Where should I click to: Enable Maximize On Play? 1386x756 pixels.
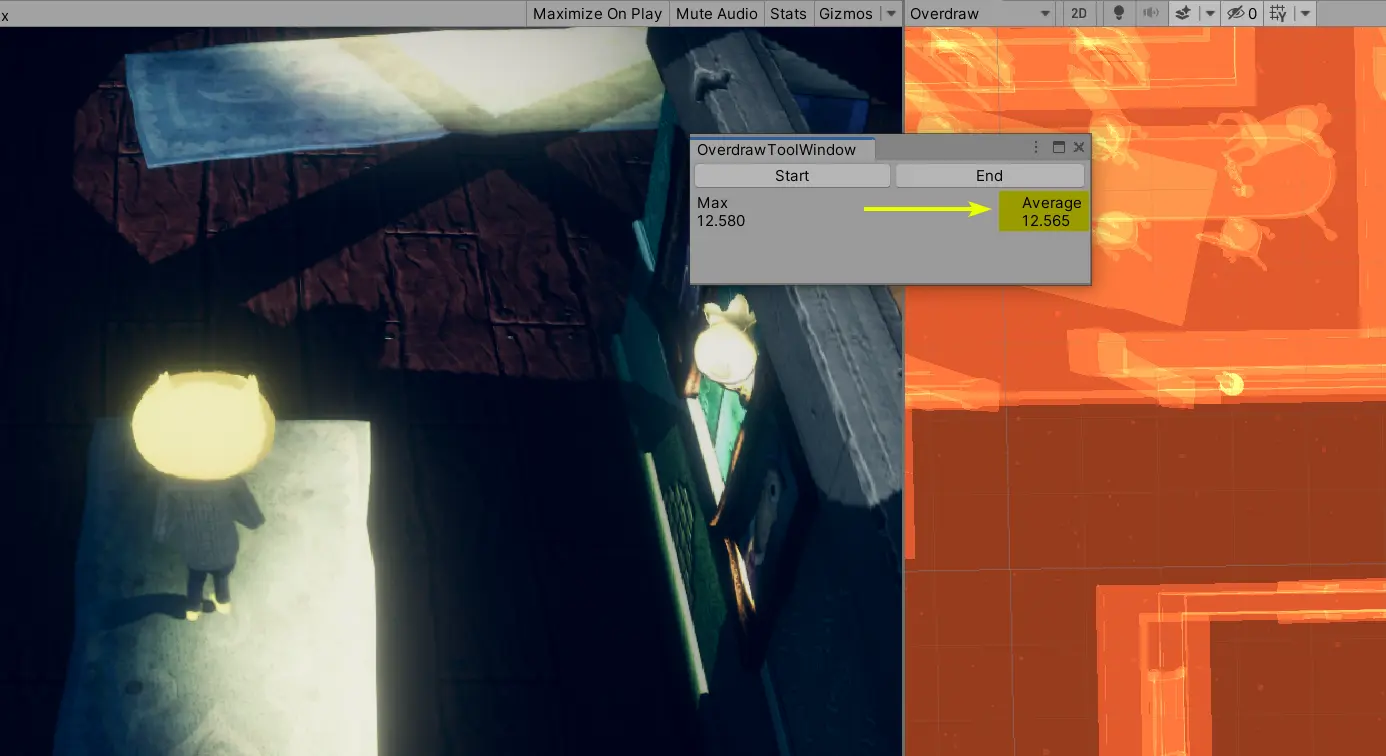(x=596, y=13)
